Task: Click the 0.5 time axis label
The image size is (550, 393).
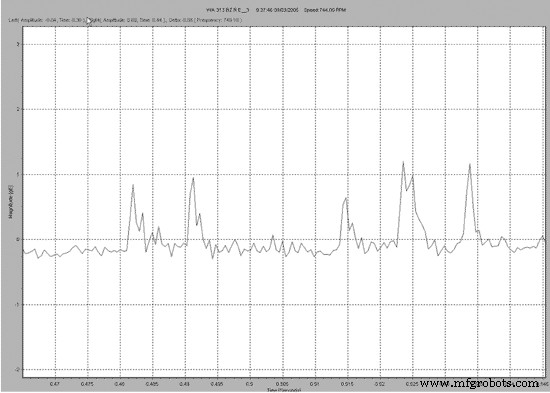Action: (250, 384)
